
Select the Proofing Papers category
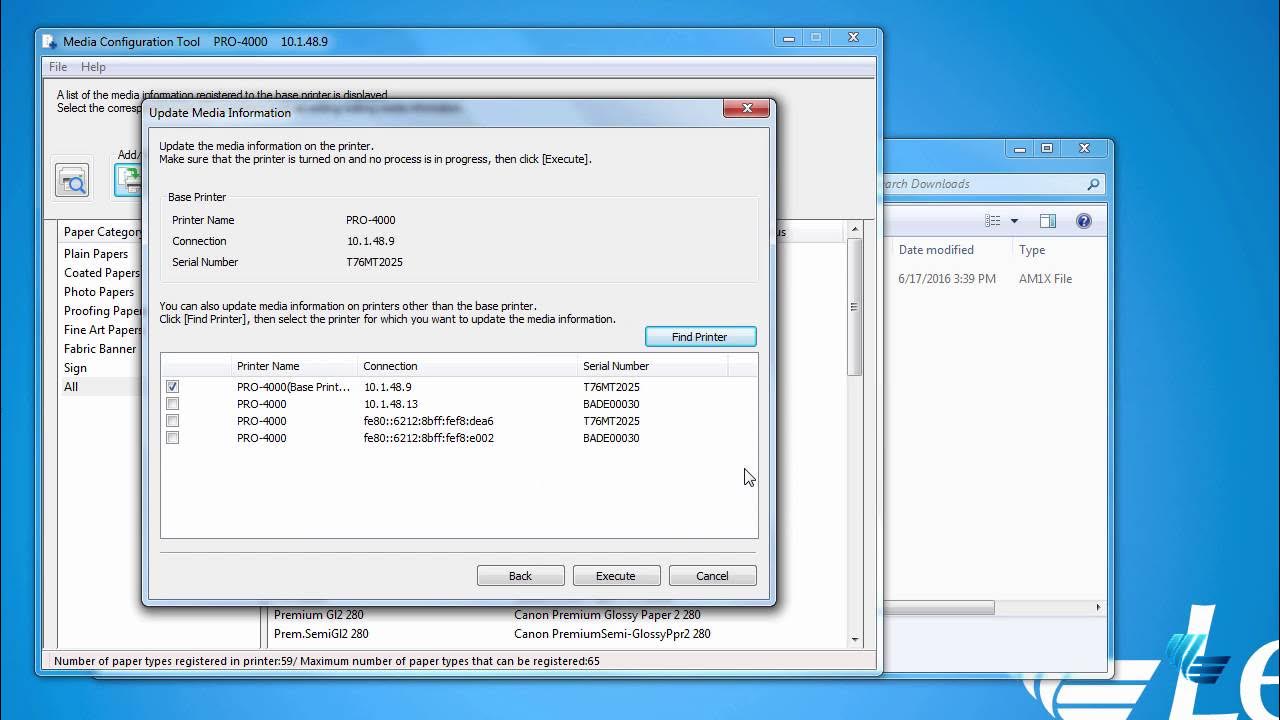tap(101, 311)
